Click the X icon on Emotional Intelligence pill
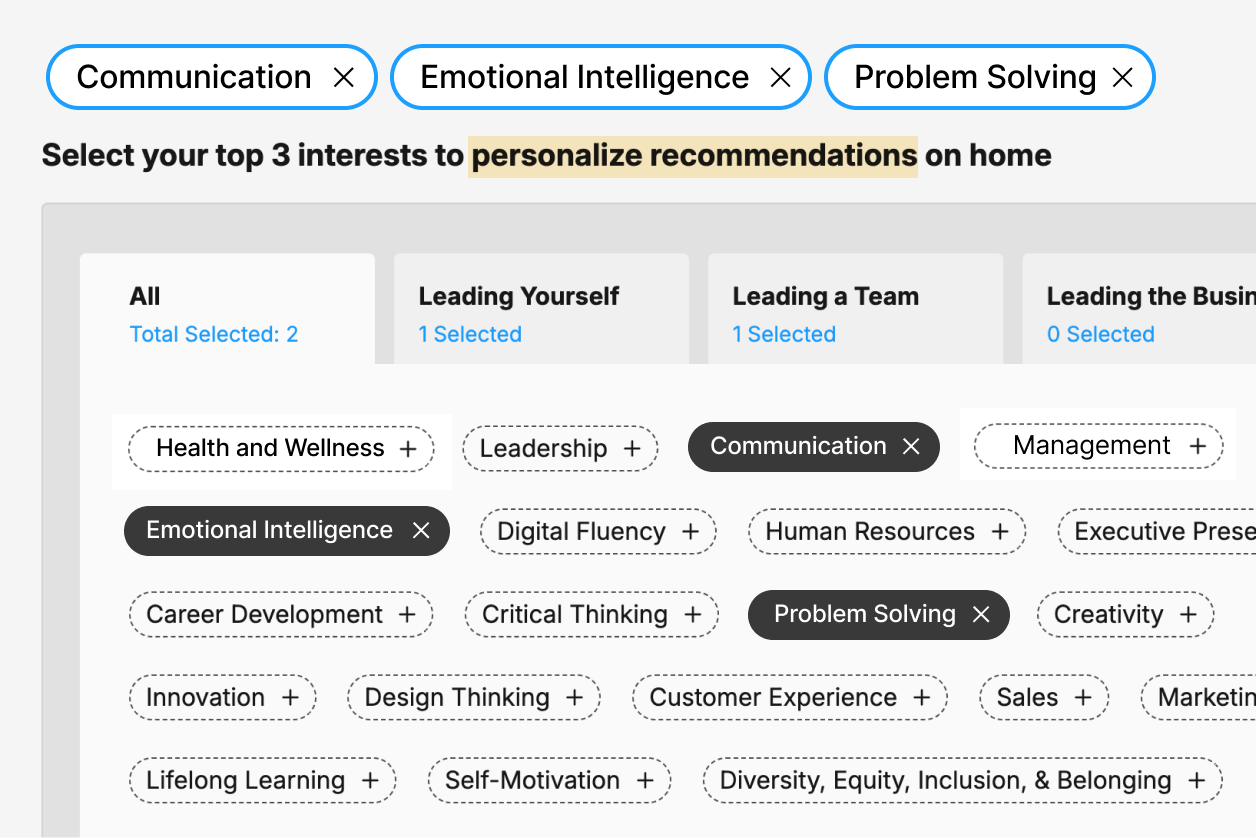 (780, 76)
